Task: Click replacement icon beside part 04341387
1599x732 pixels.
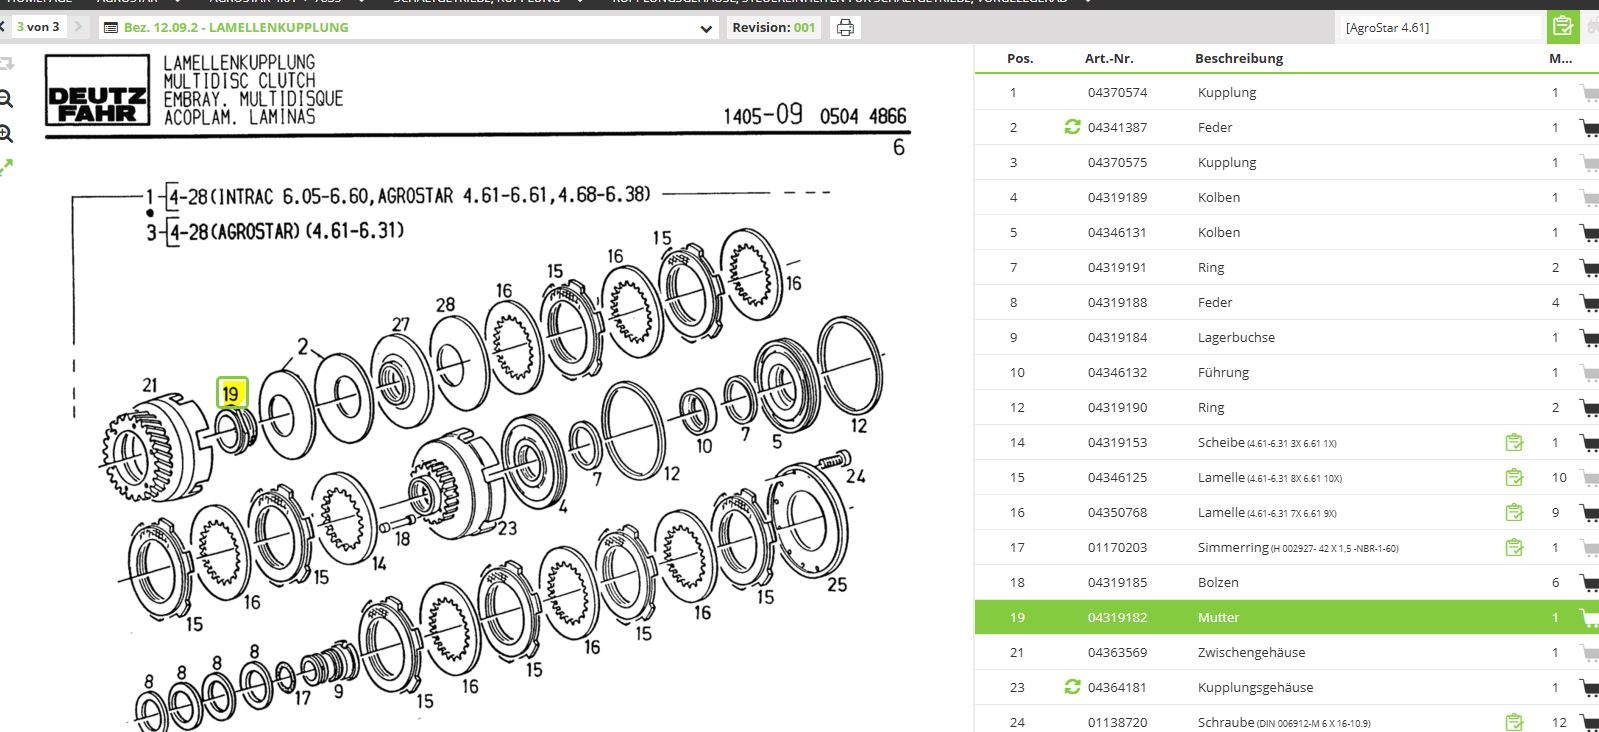Action: 1072,127
